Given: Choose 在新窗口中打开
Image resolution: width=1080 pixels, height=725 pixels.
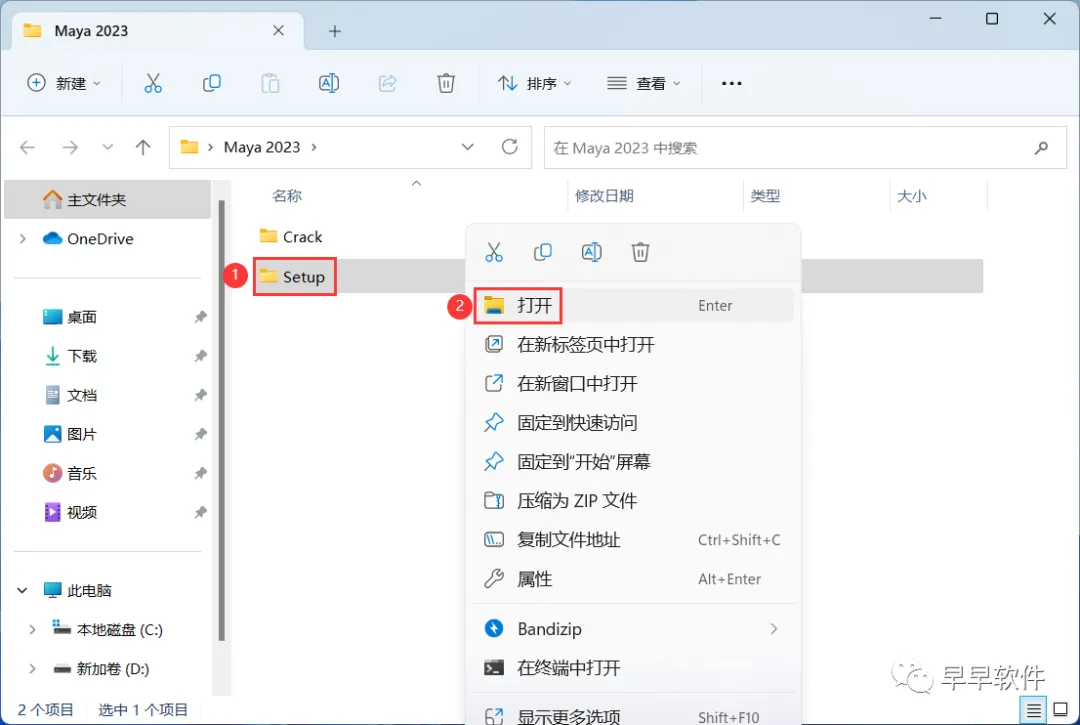Looking at the screenshot, I should (x=634, y=383).
